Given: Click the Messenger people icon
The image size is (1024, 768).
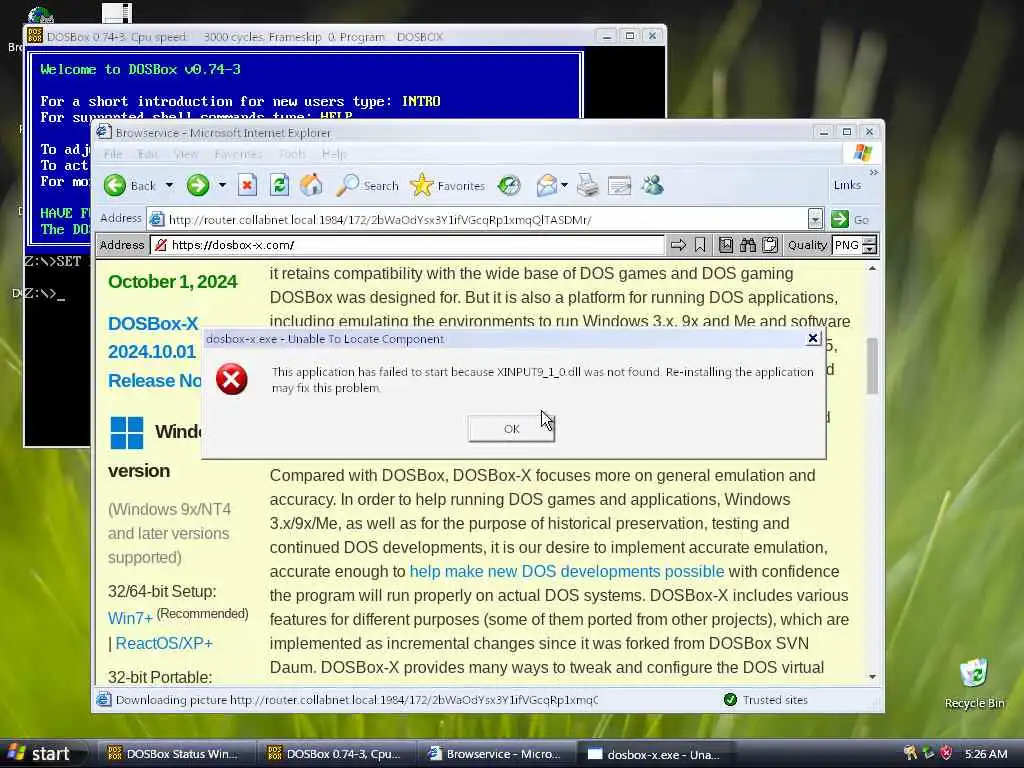Looking at the screenshot, I should [x=652, y=185].
